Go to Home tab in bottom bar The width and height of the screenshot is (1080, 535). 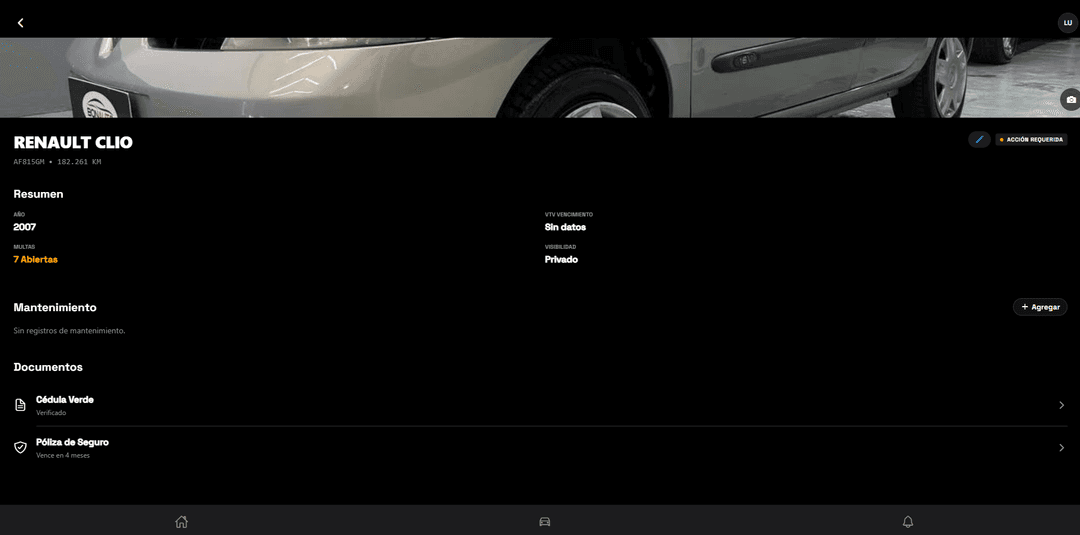pos(181,521)
